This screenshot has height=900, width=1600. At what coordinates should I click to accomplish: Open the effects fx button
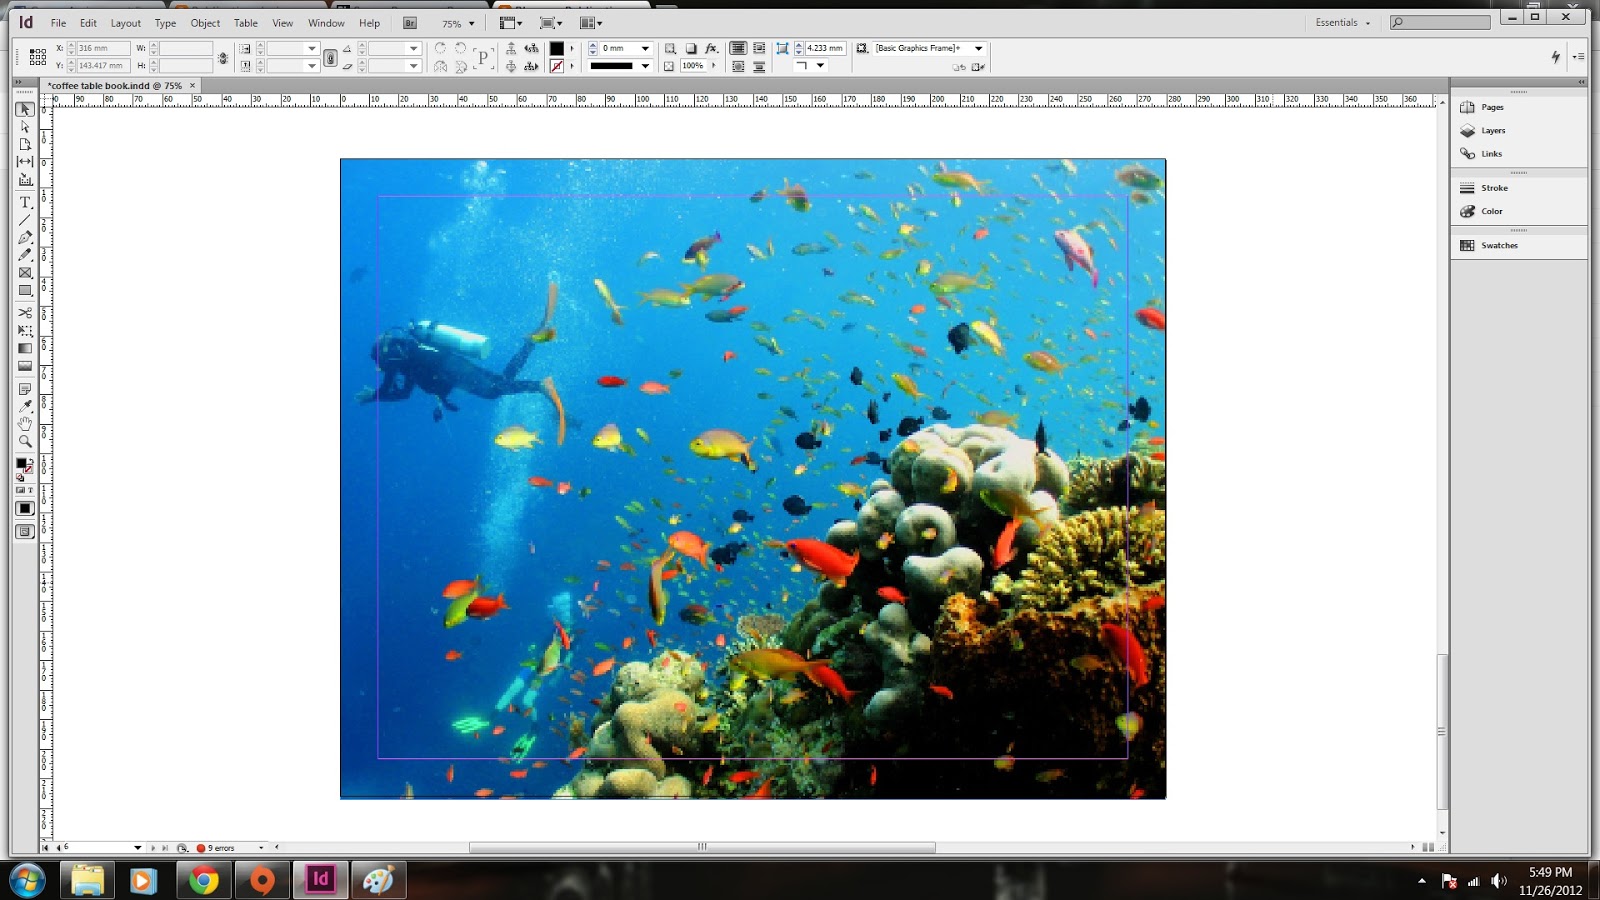coord(711,48)
